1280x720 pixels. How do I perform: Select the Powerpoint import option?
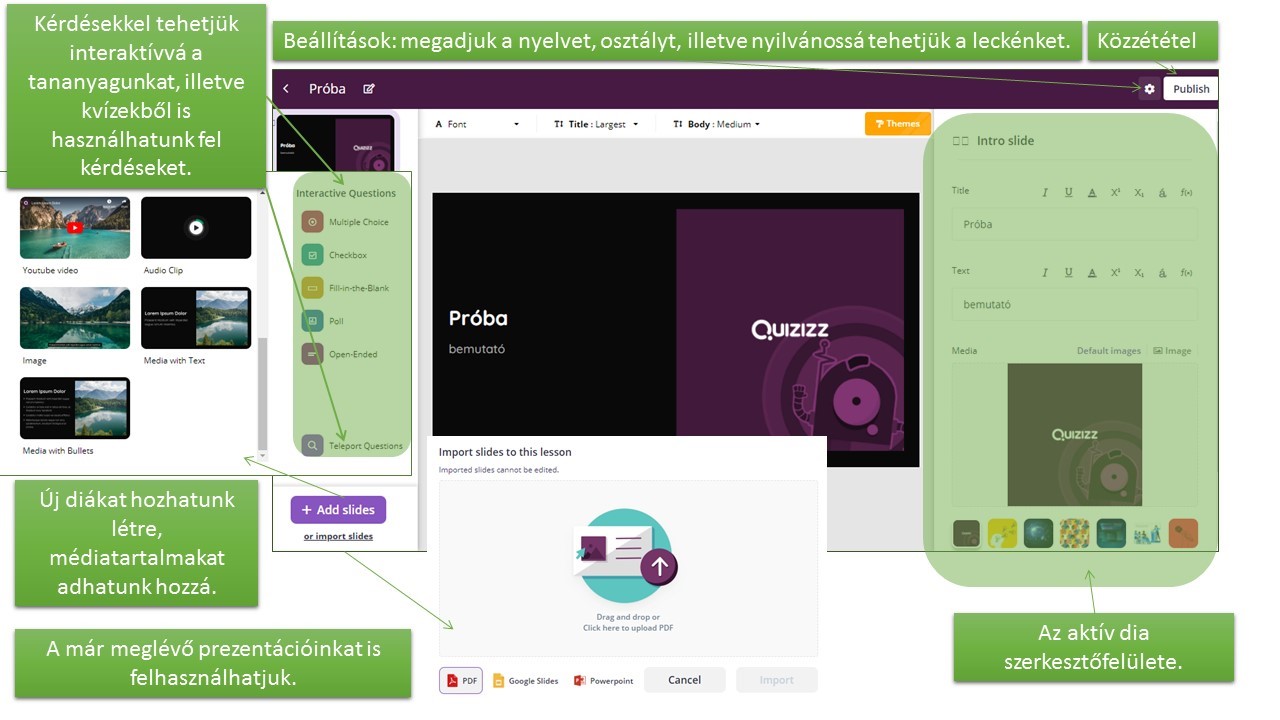click(604, 681)
